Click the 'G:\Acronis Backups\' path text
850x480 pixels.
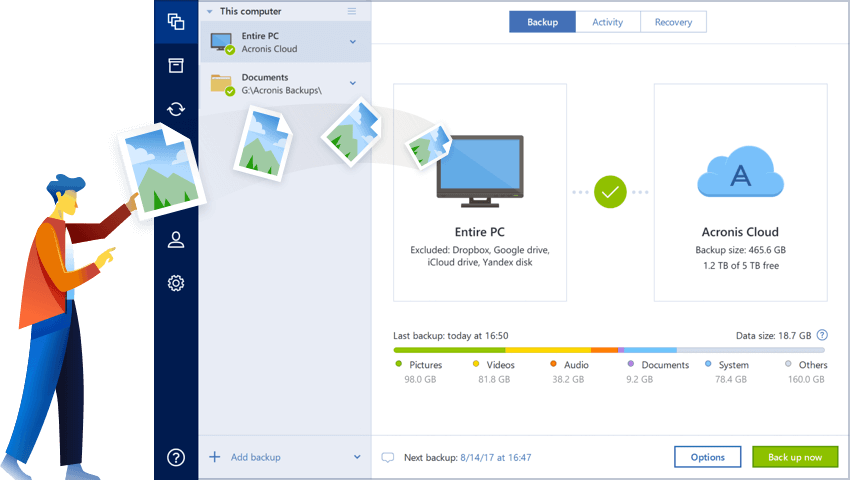tap(281, 91)
